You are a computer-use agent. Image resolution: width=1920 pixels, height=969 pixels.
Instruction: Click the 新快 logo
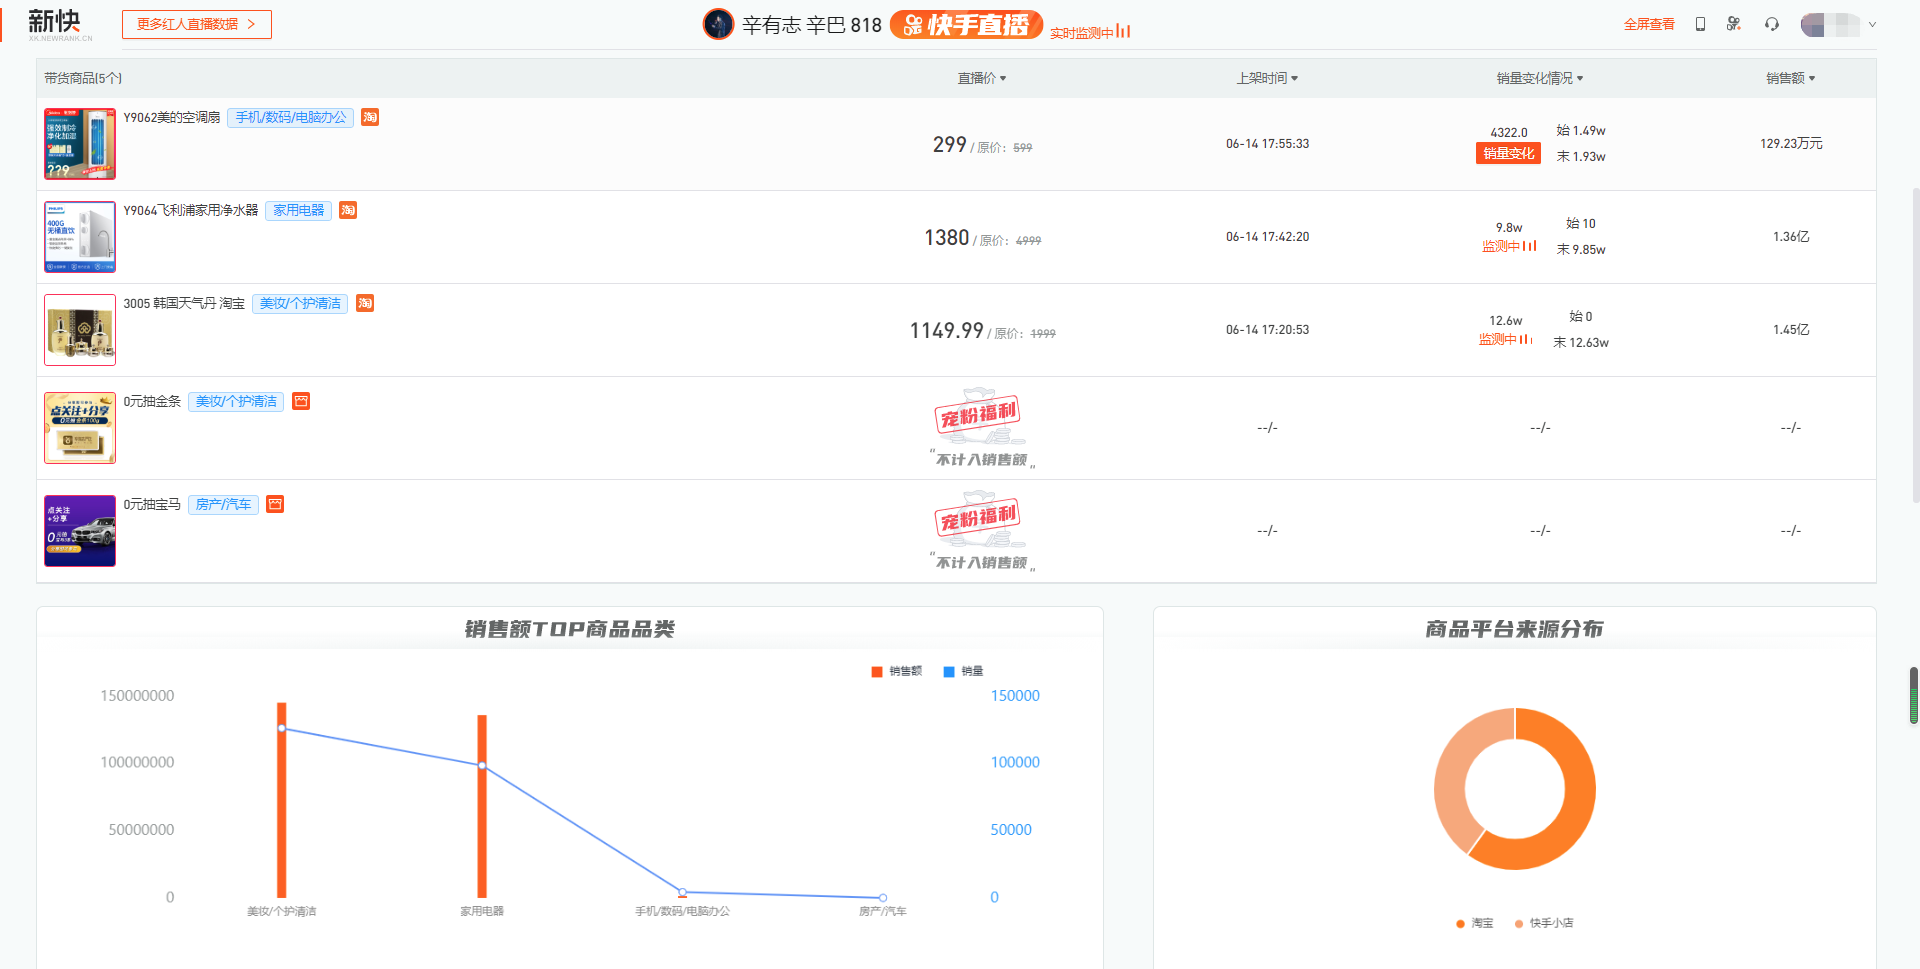[x=58, y=24]
